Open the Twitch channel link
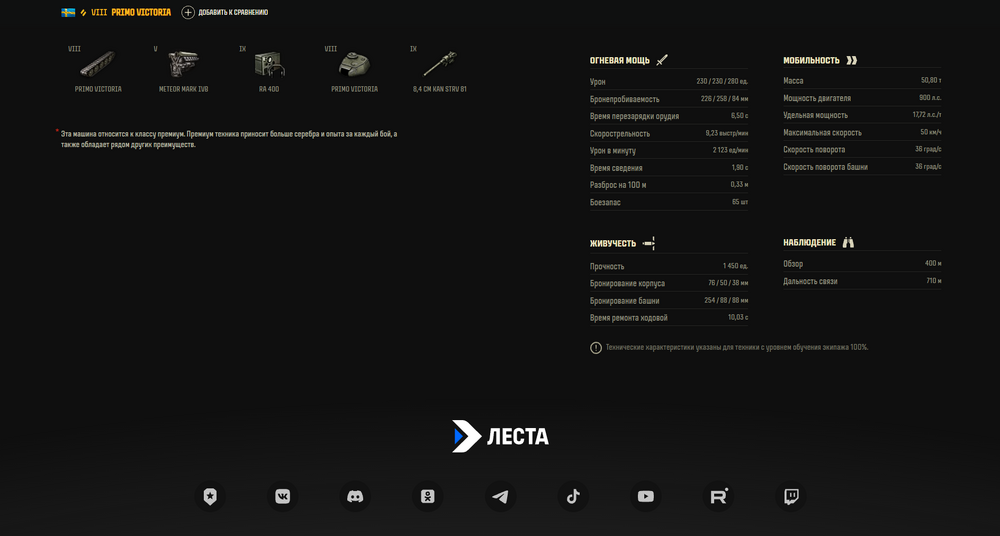Image resolution: width=1000 pixels, height=536 pixels. [x=791, y=496]
